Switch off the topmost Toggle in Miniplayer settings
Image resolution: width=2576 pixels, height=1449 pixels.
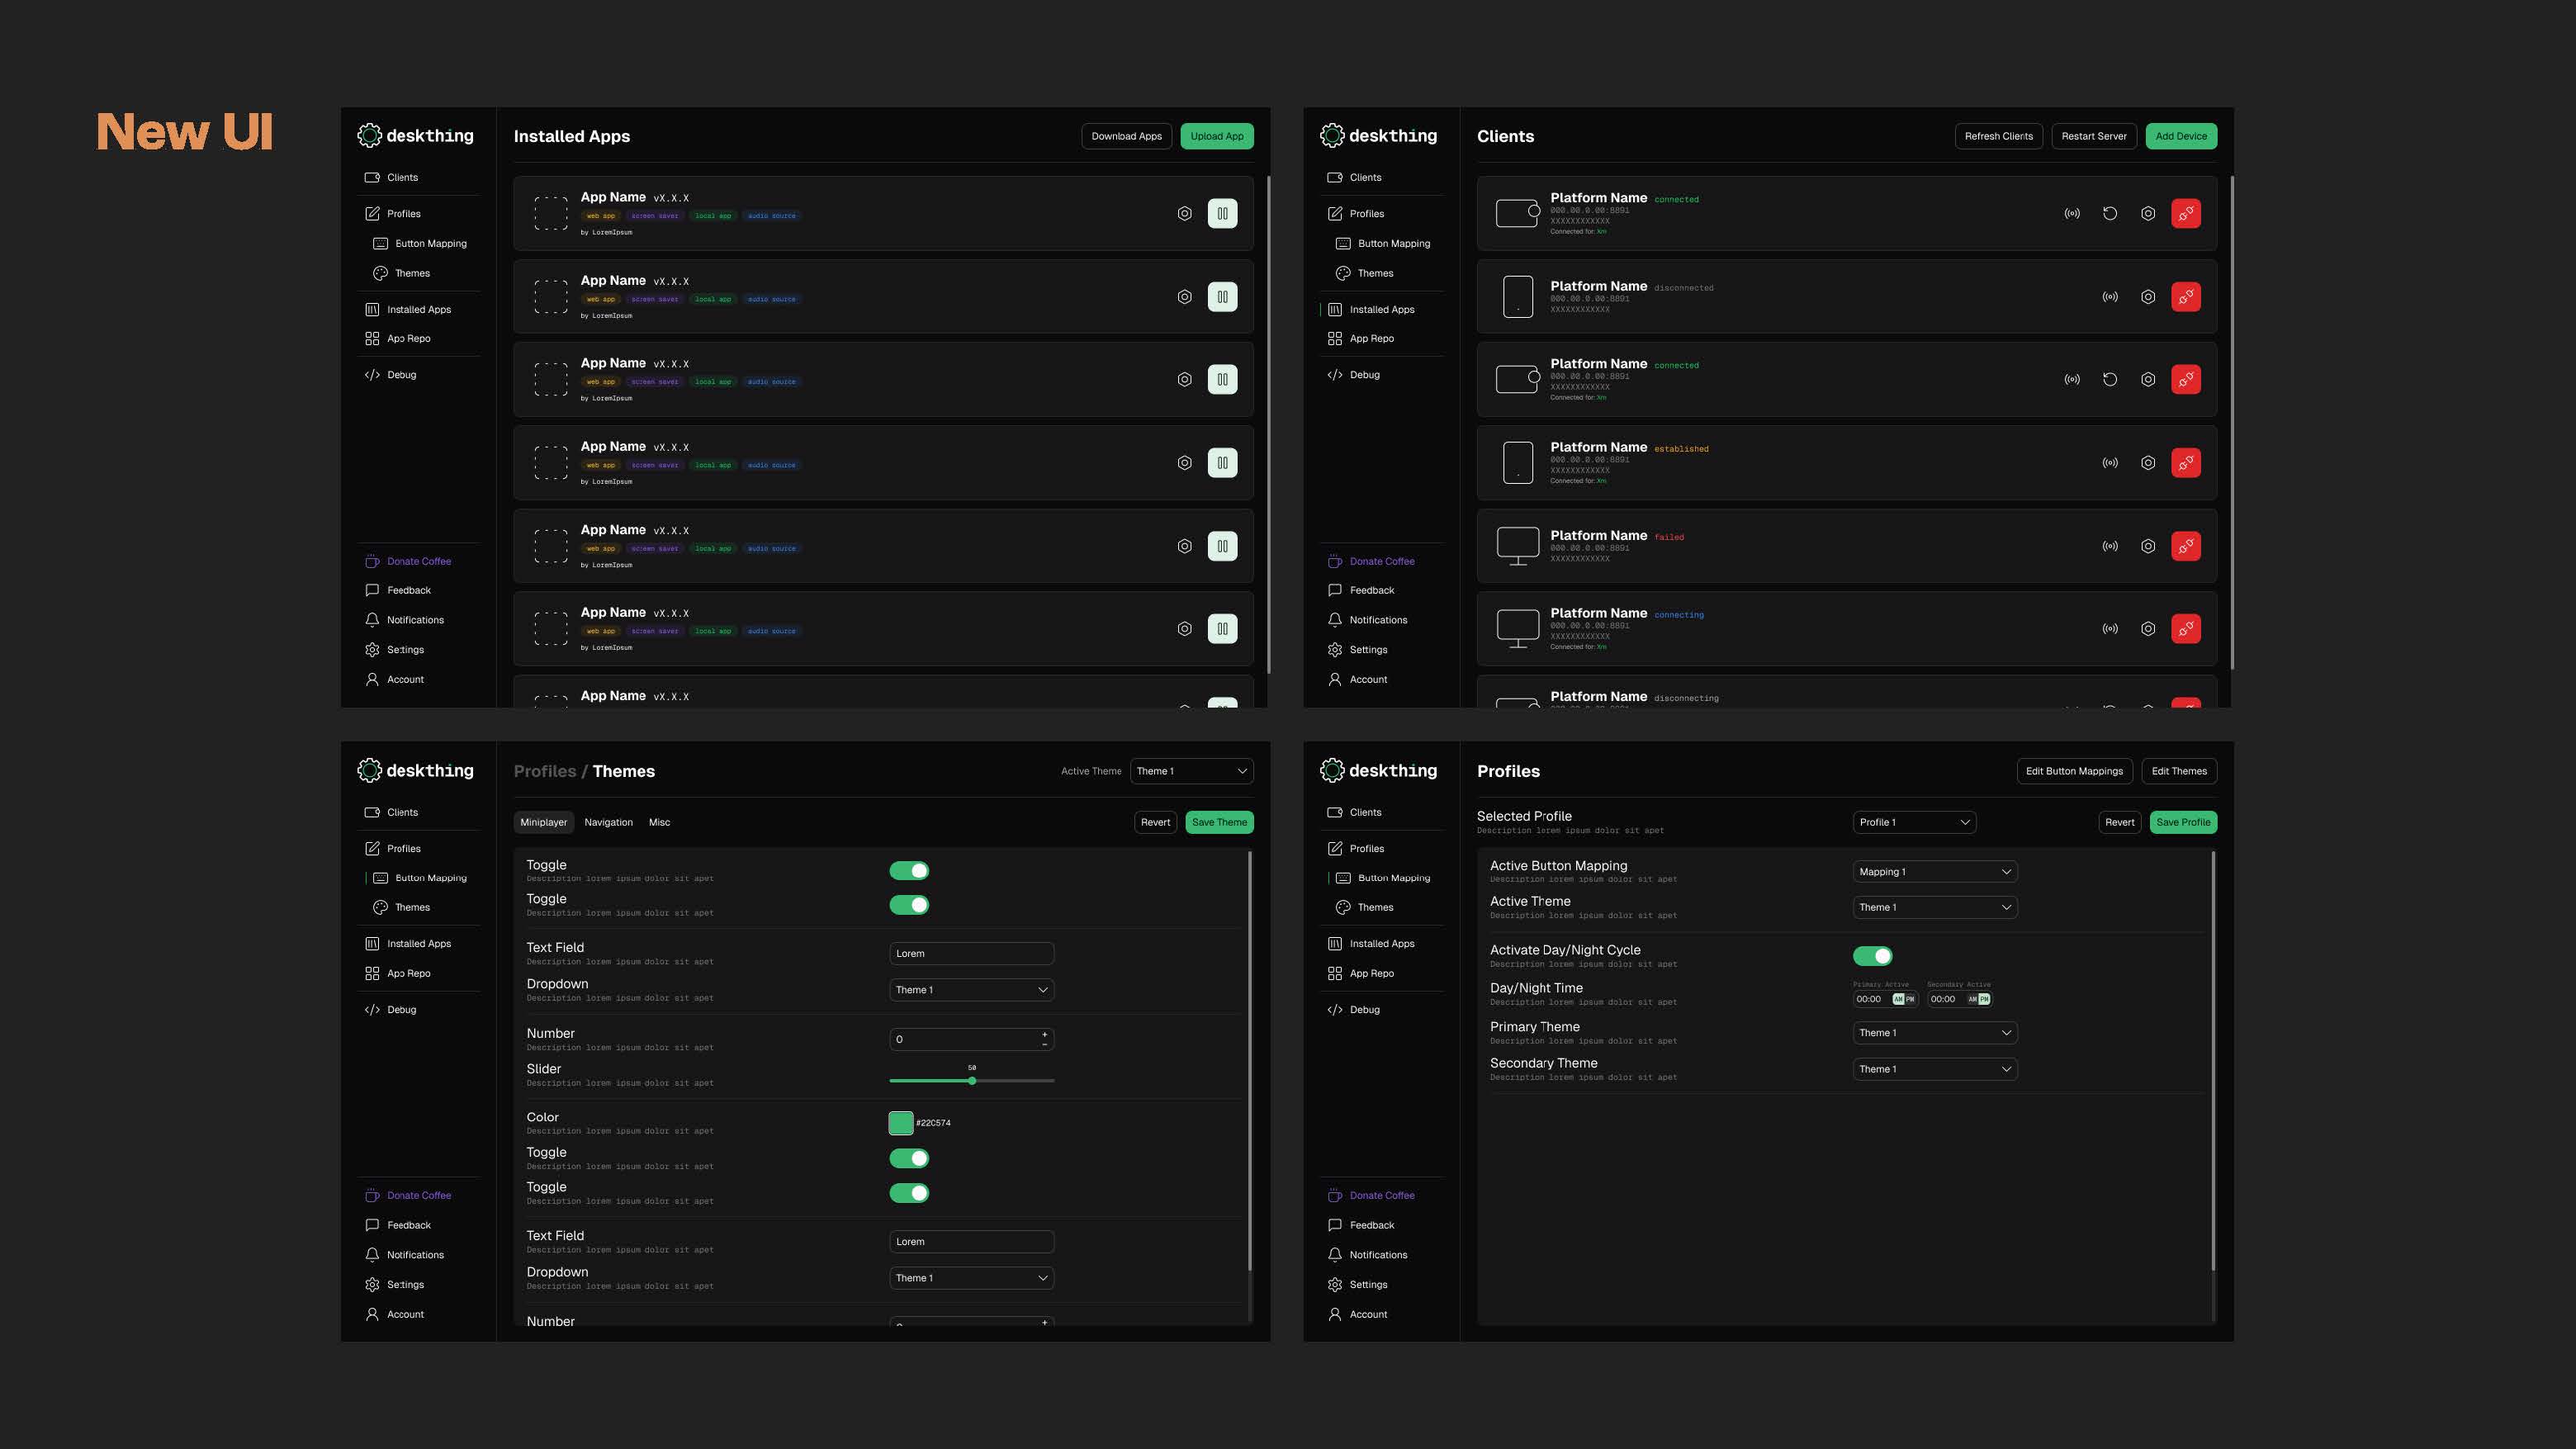pos(909,871)
